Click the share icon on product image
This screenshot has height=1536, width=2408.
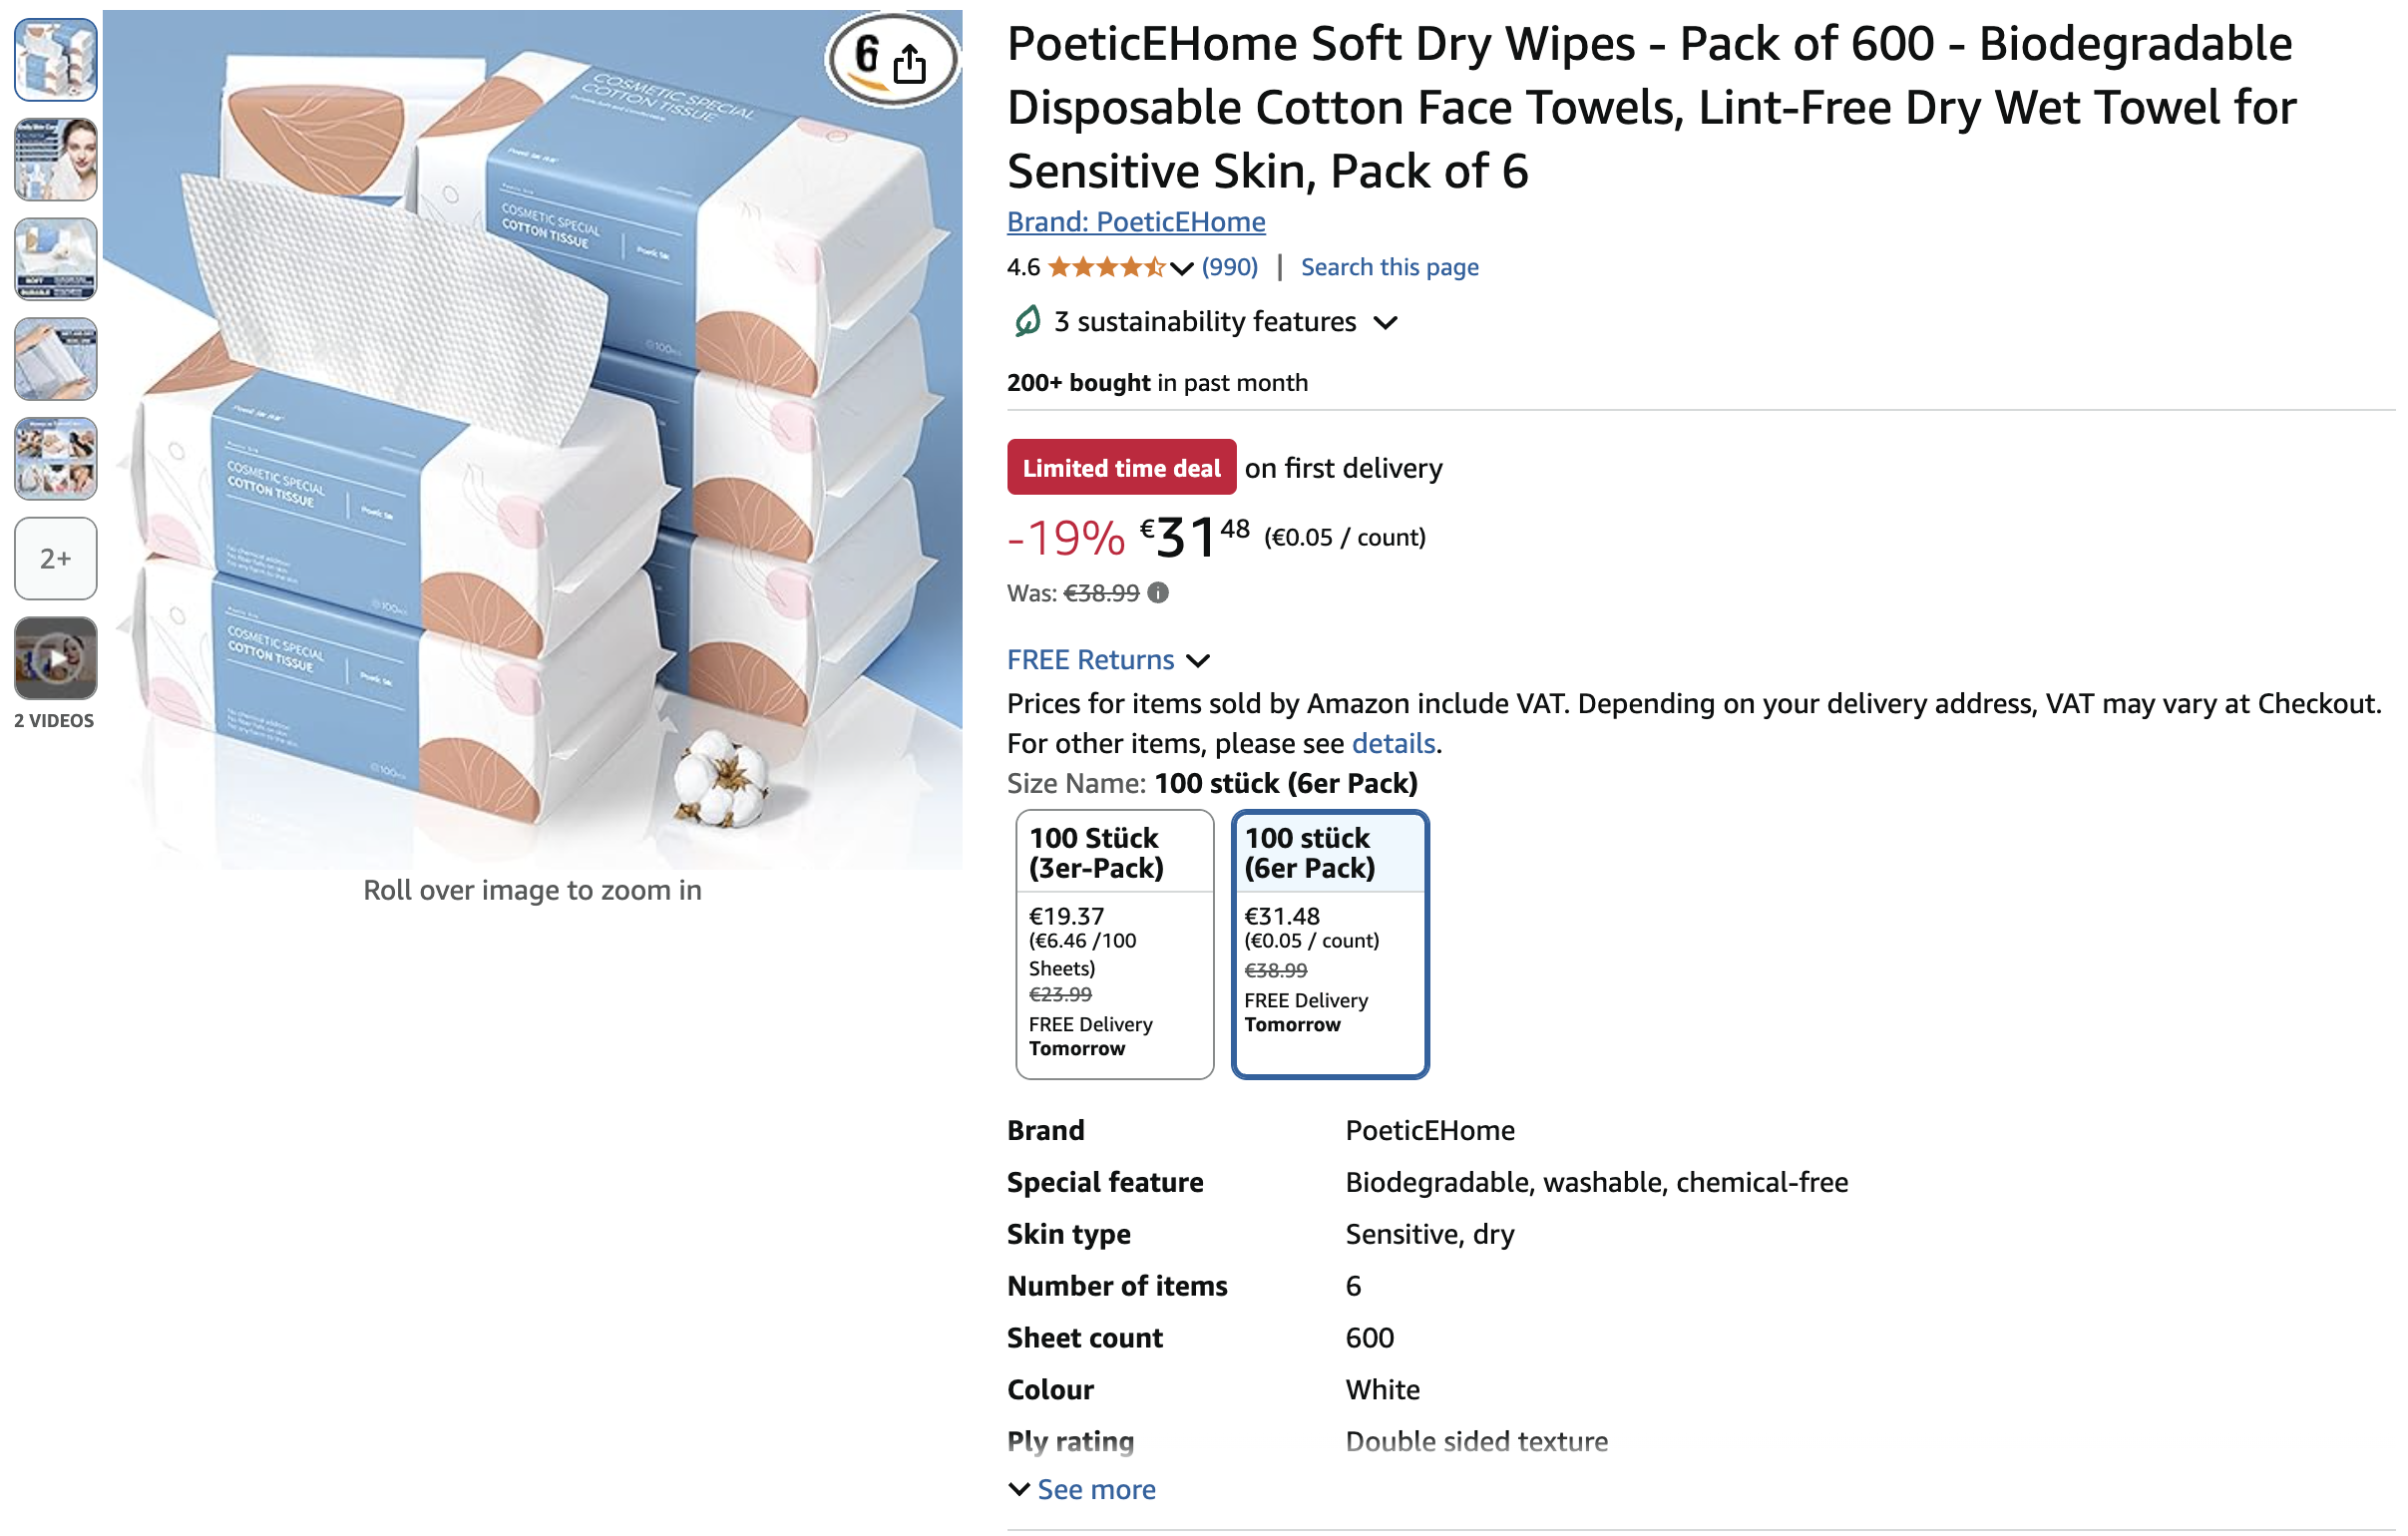click(909, 64)
